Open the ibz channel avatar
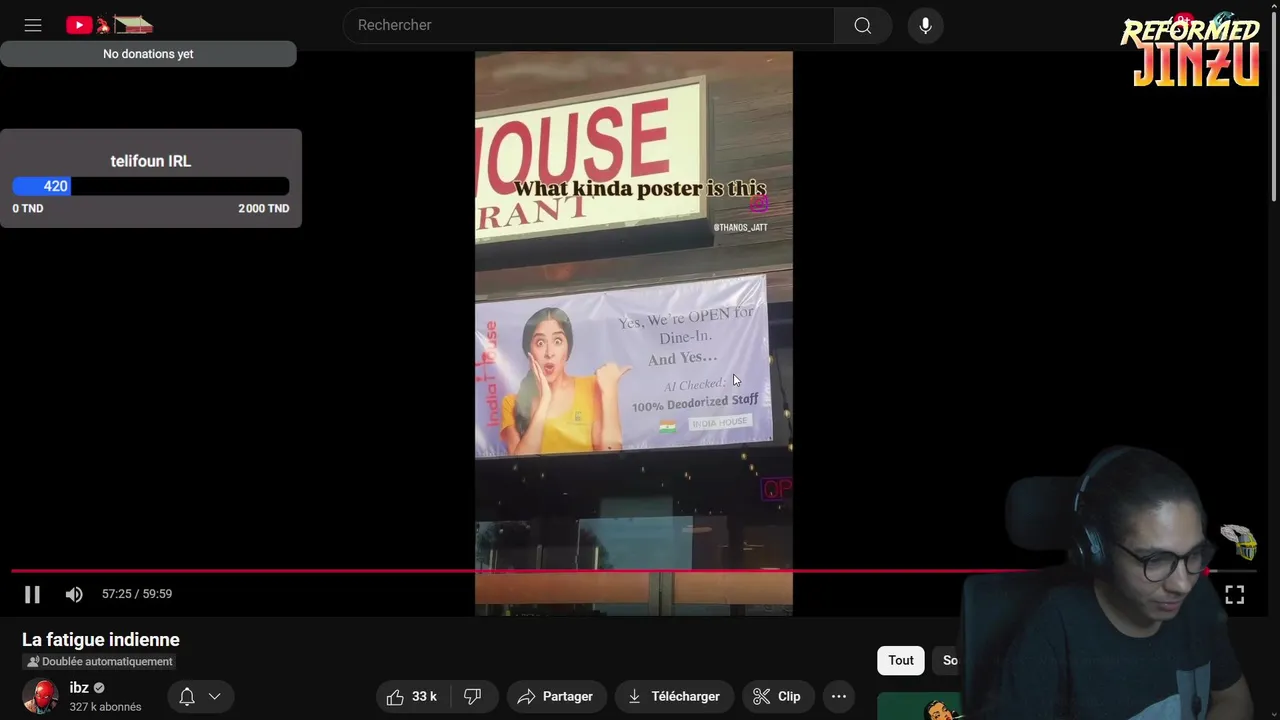Screen dimensions: 1280x720 40,696
